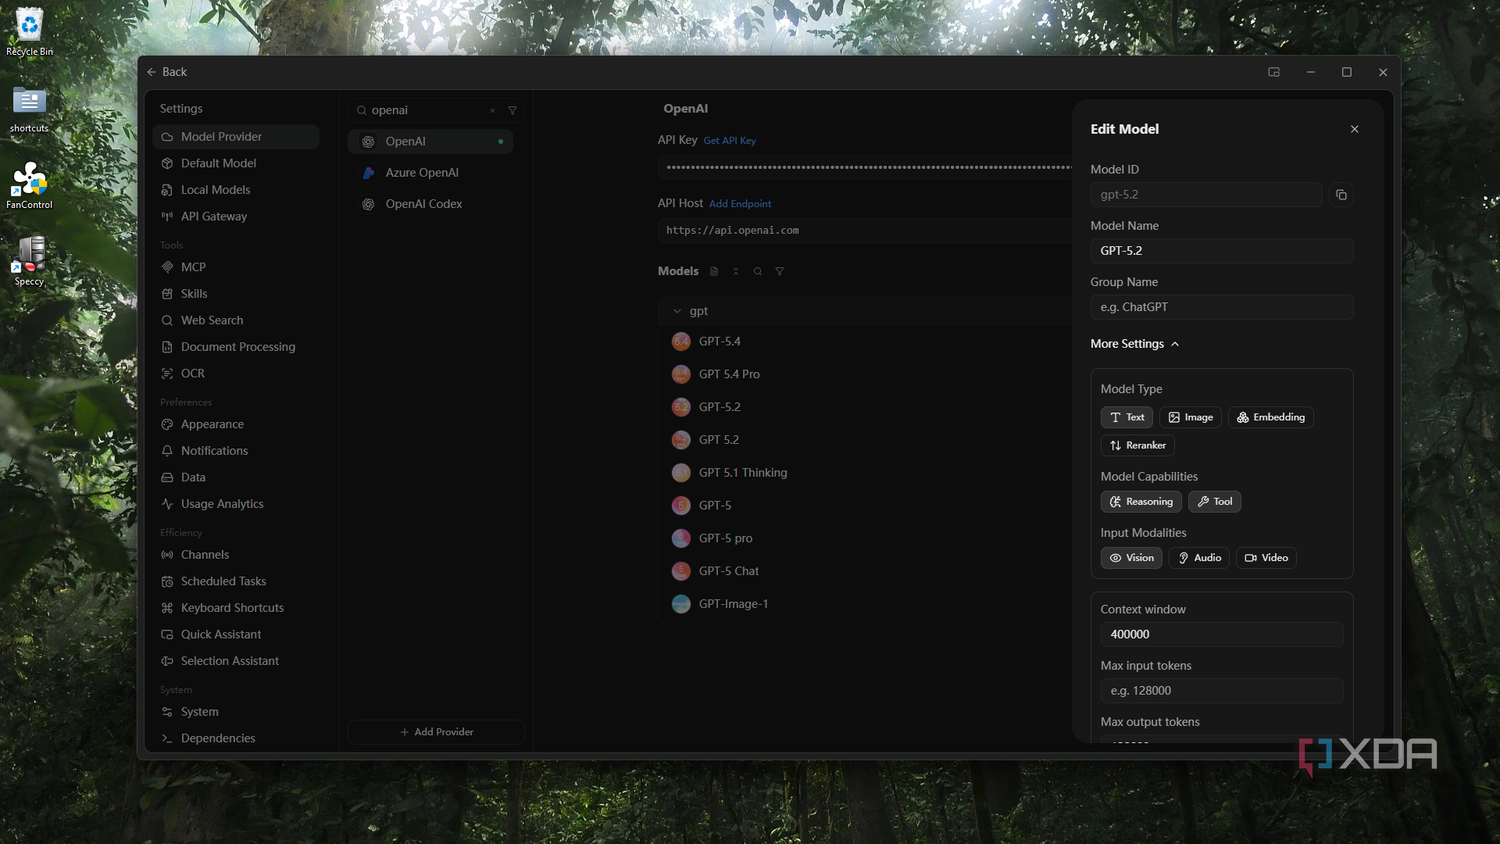
Task: Open the Recycle Bin desktop icon
Action: [29, 32]
